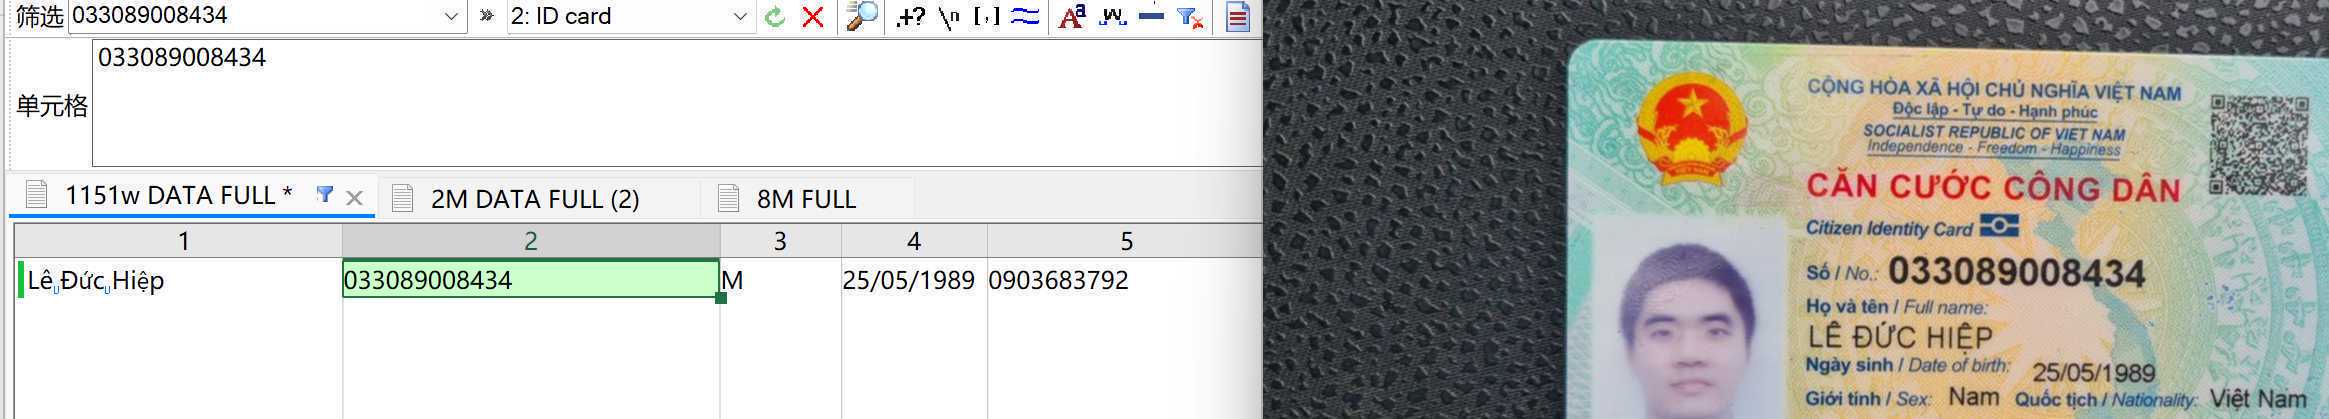Toggle the approximate match wavy-lines icon
The image size is (2329, 419).
[x=1025, y=16]
